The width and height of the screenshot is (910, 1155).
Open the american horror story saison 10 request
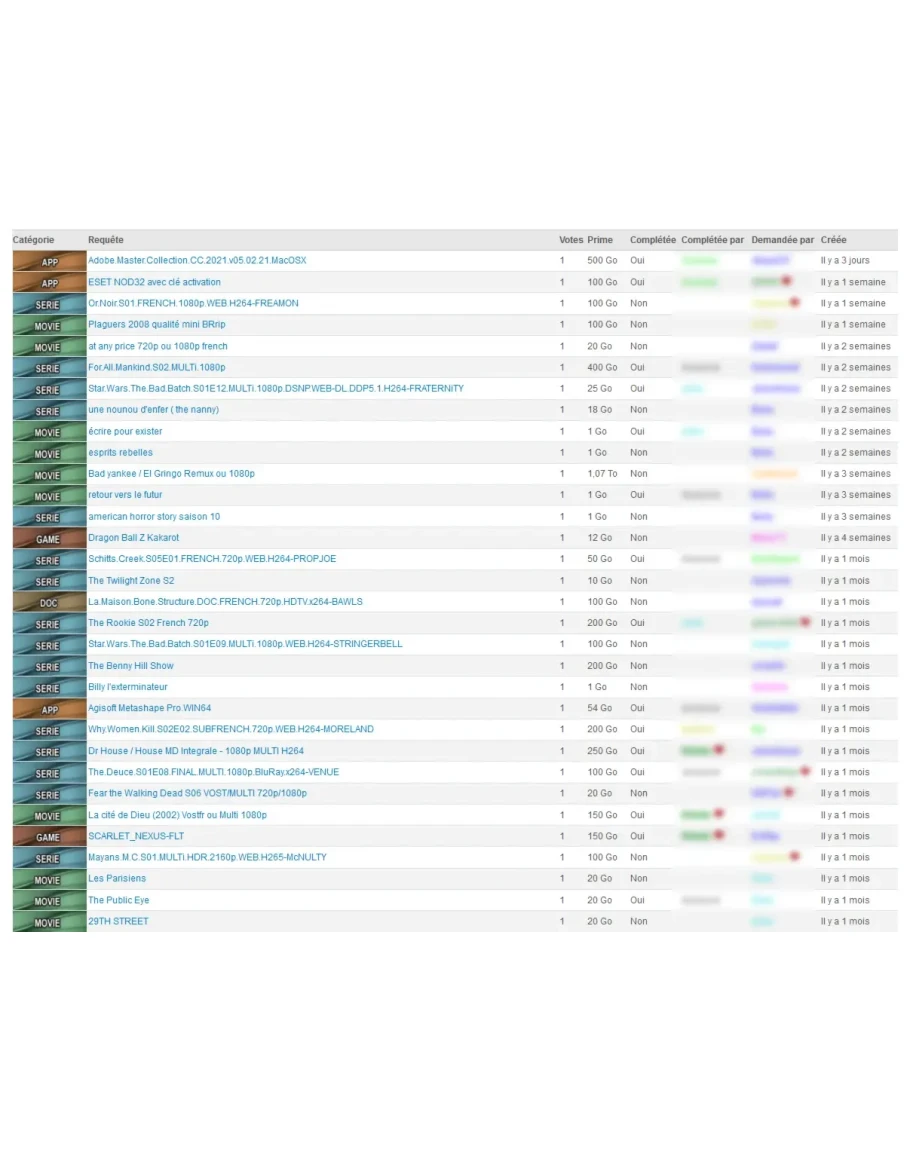pyautogui.click(x=154, y=517)
